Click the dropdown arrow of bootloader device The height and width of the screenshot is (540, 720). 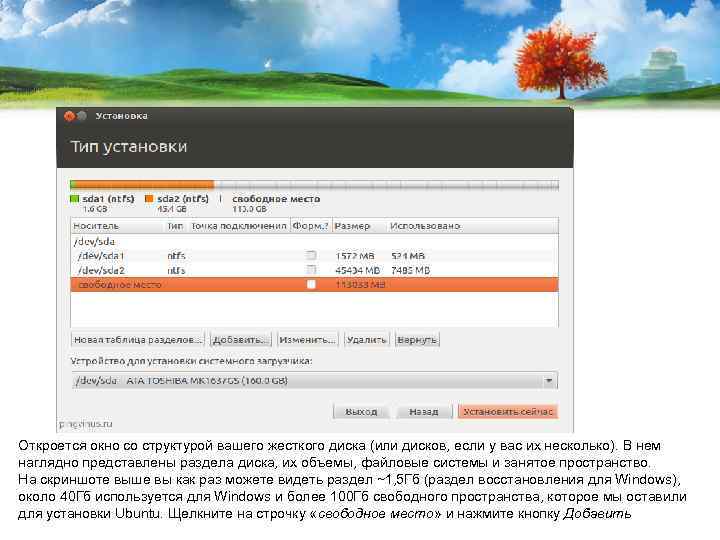[x=549, y=381]
